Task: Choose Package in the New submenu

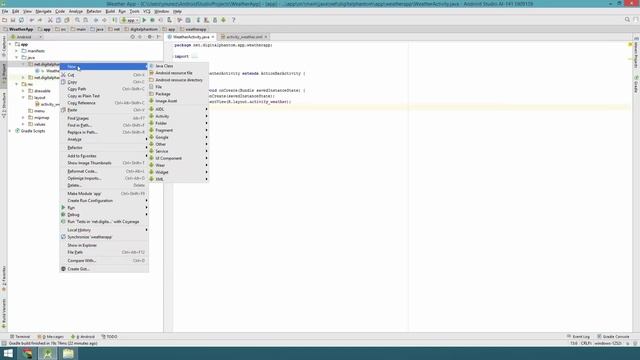Action: [178, 94]
